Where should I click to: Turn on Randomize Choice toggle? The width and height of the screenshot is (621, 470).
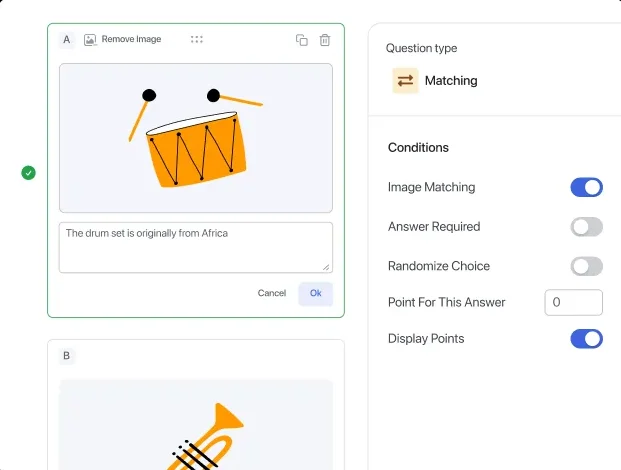pos(586,266)
